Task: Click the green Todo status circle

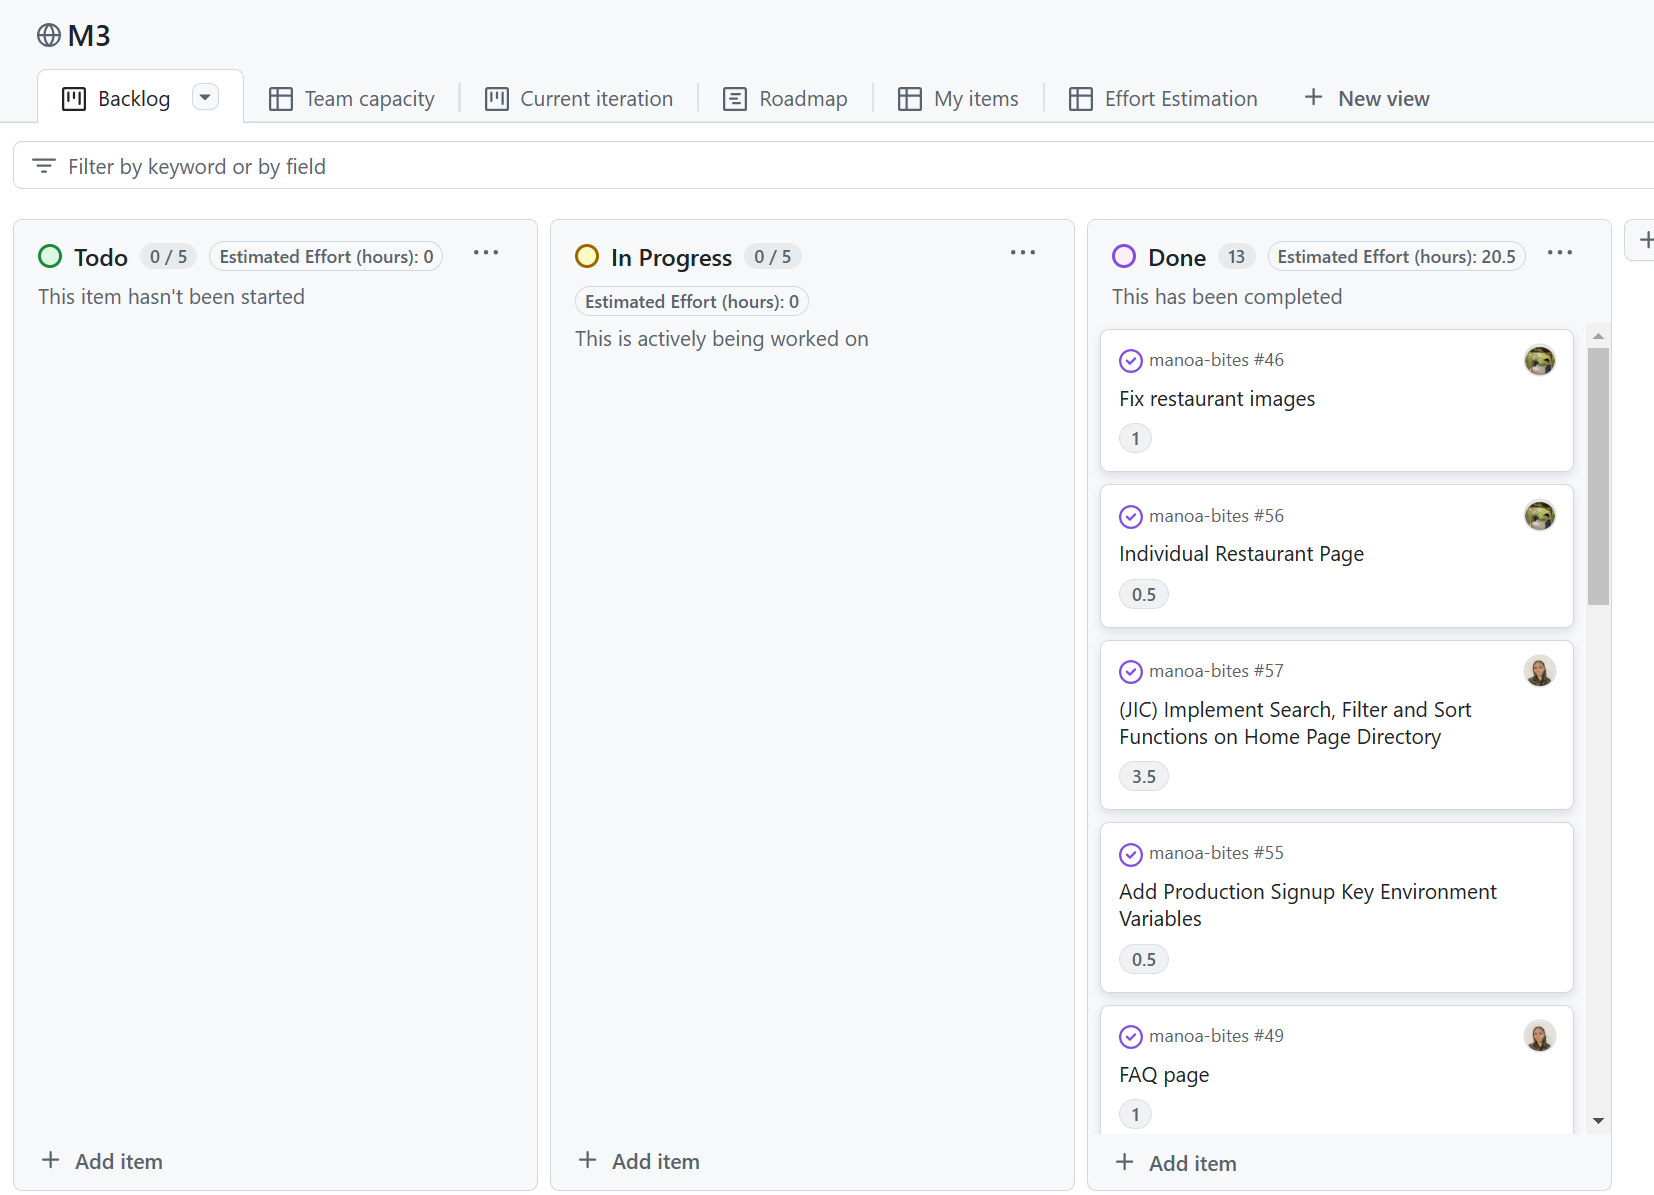Action: pos(50,257)
